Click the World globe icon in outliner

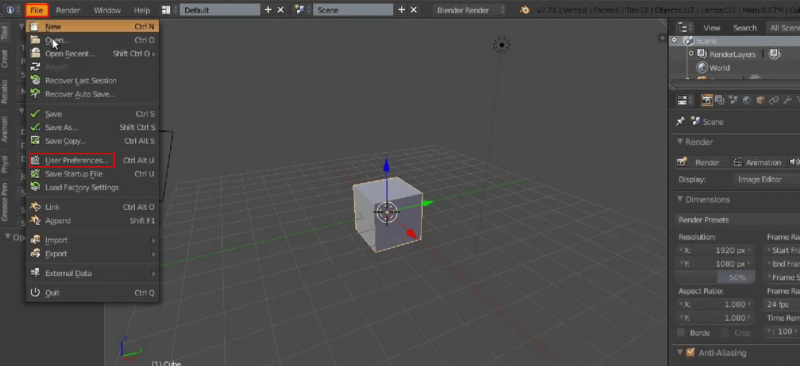pos(702,67)
